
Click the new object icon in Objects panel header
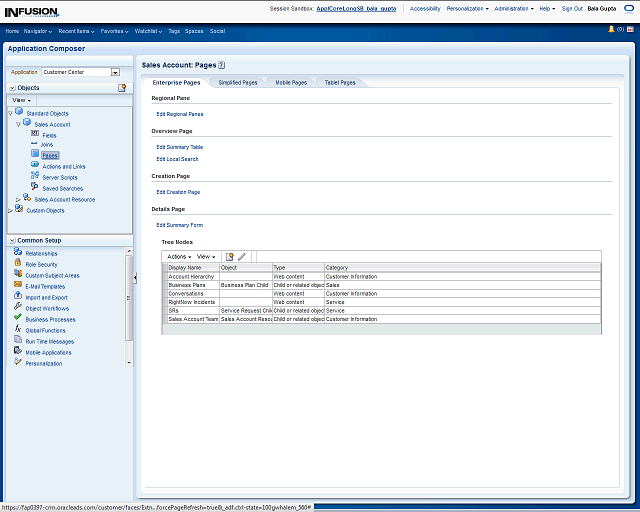click(x=122, y=88)
